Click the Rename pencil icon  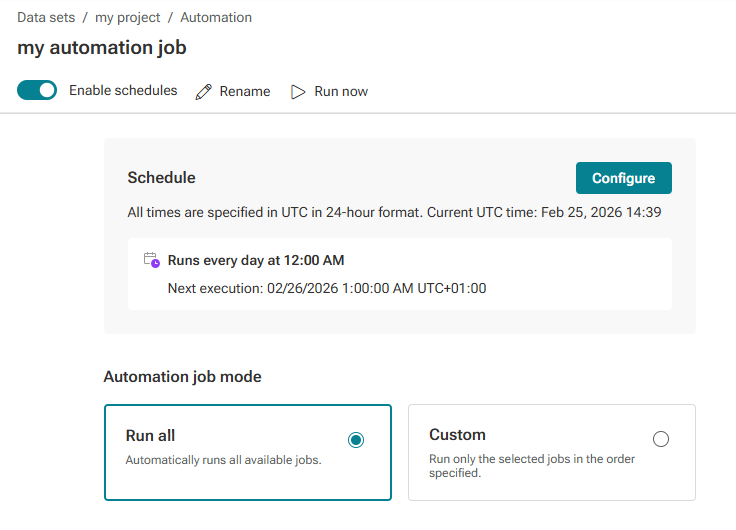[203, 92]
